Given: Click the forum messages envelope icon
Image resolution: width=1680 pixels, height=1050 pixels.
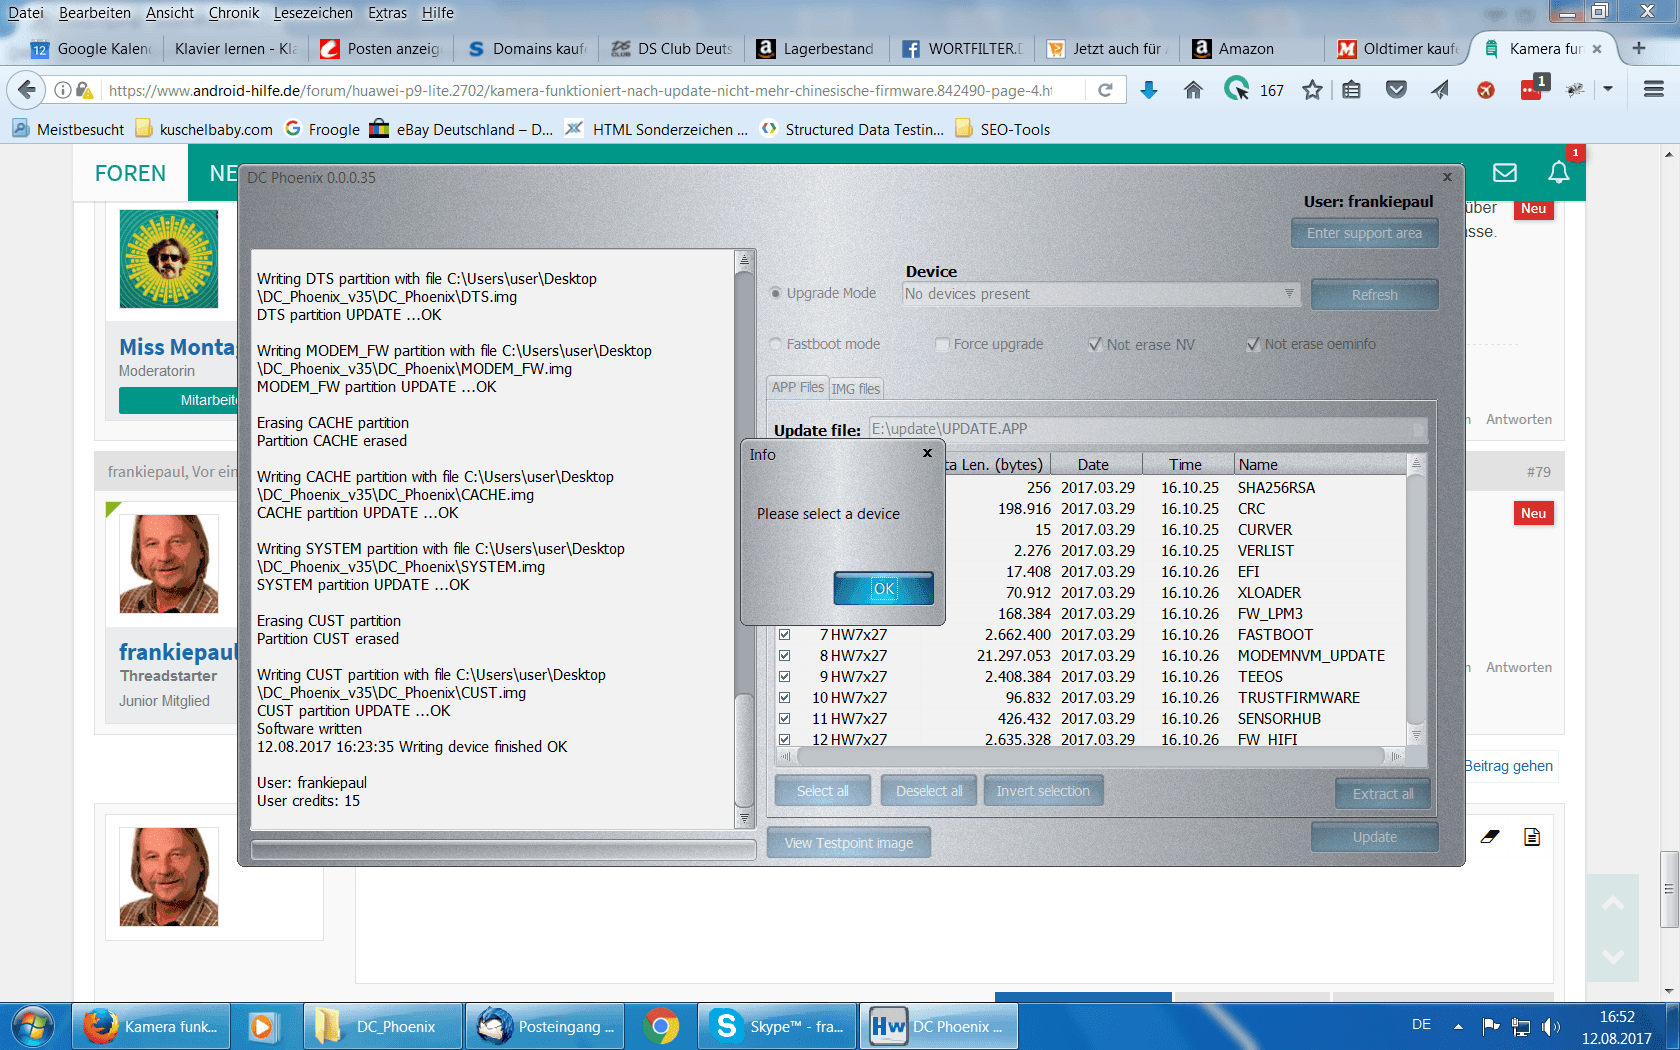Looking at the screenshot, I should [1505, 172].
